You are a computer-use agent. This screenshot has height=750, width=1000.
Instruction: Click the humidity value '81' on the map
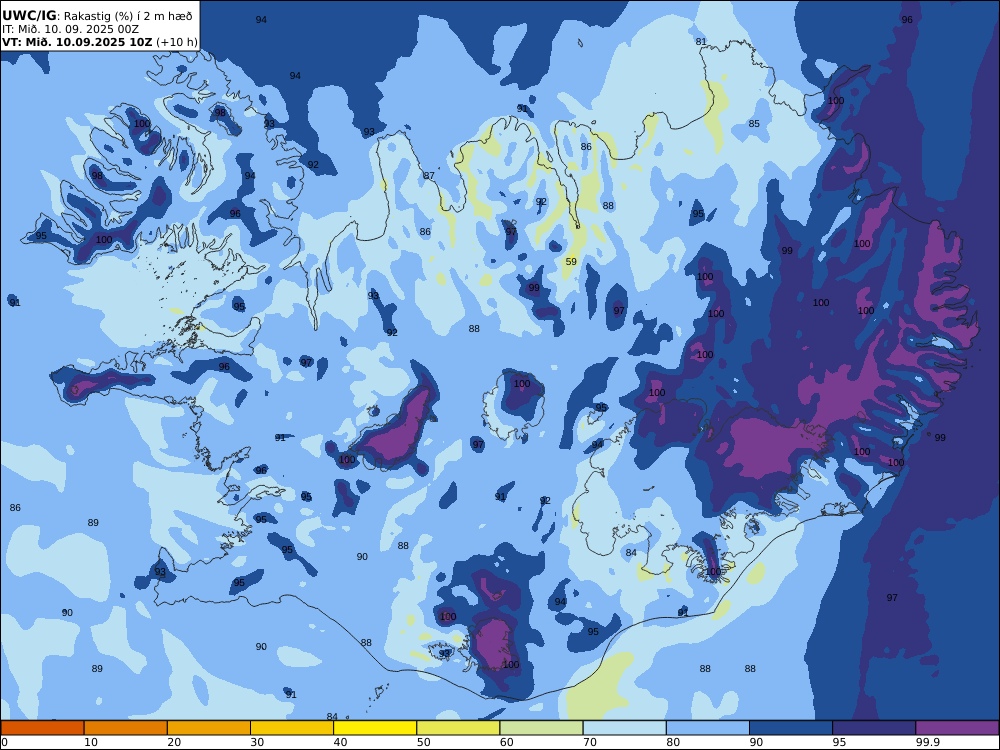[x=701, y=41]
